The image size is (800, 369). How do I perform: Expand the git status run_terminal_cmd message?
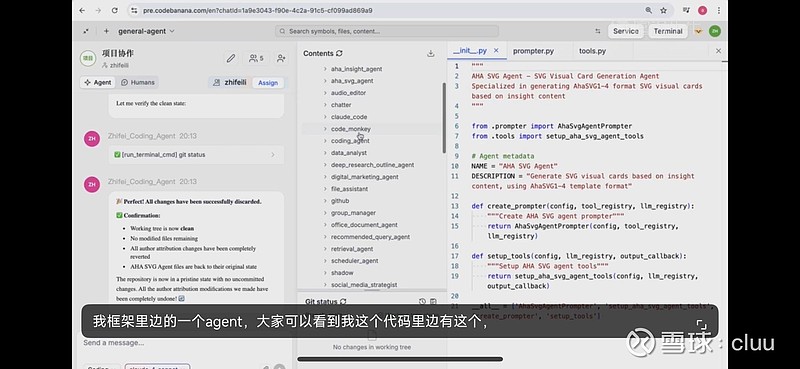pos(196,155)
